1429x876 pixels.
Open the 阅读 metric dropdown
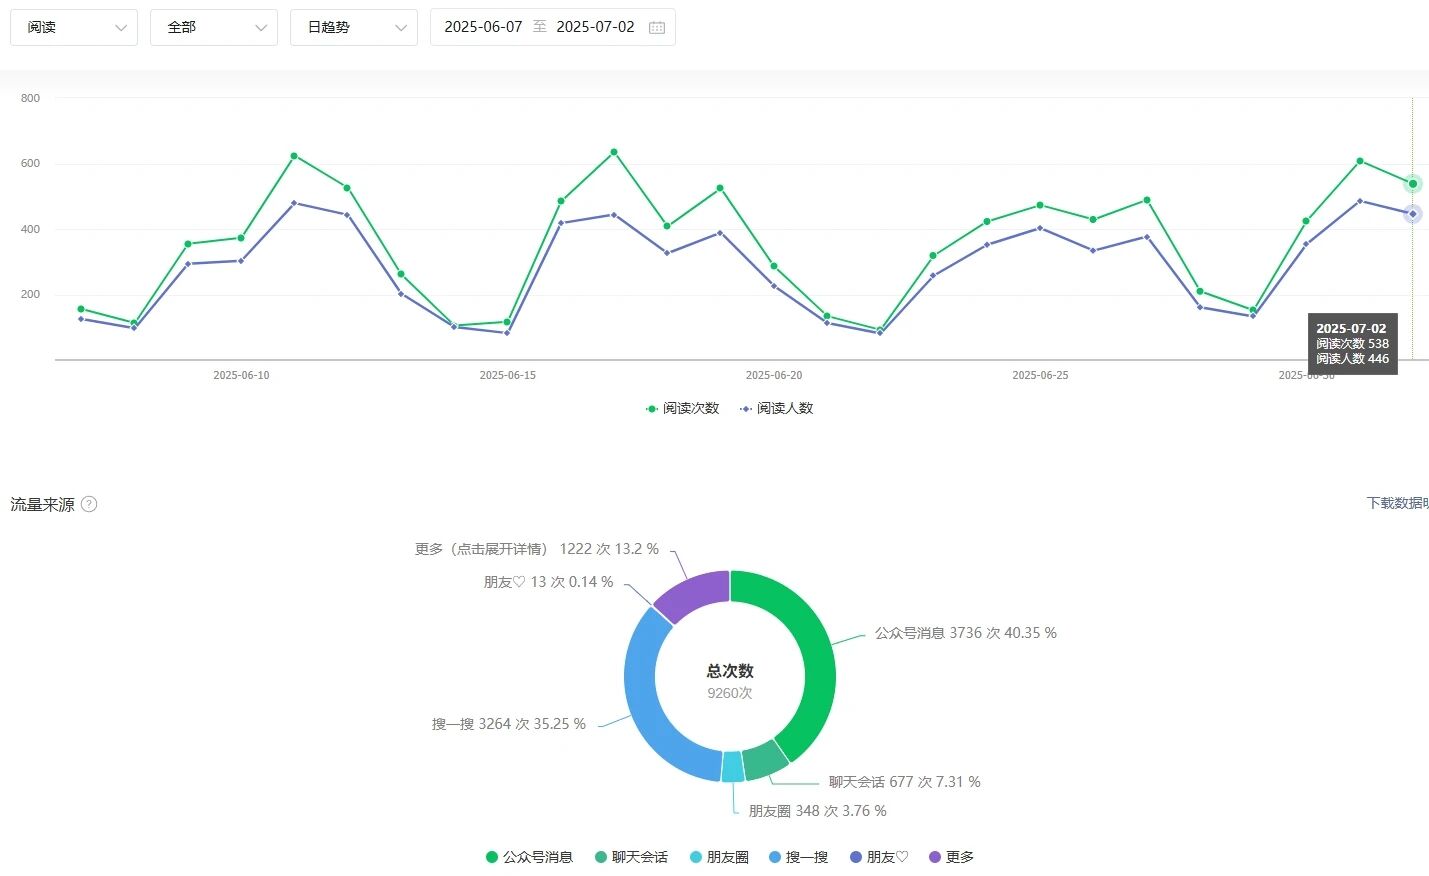coord(74,27)
